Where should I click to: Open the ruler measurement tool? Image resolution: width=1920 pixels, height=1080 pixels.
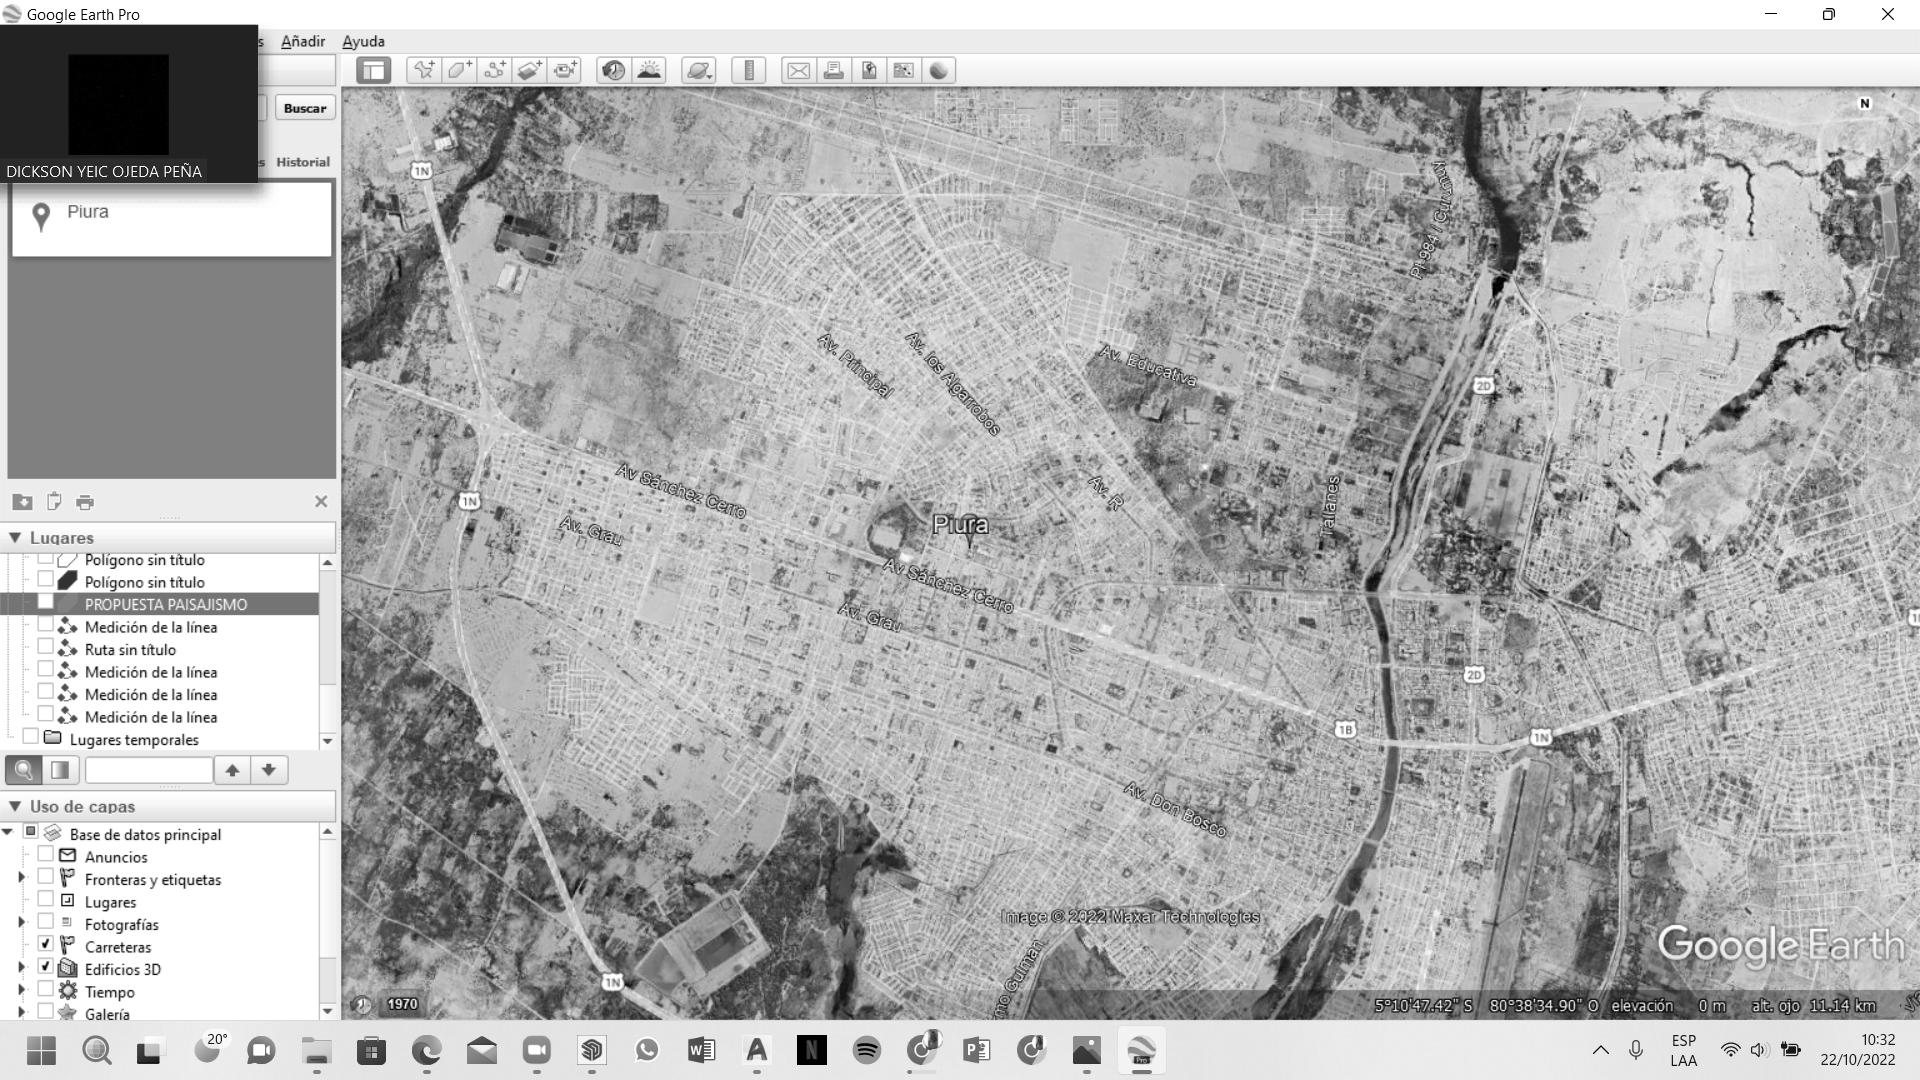[x=748, y=70]
